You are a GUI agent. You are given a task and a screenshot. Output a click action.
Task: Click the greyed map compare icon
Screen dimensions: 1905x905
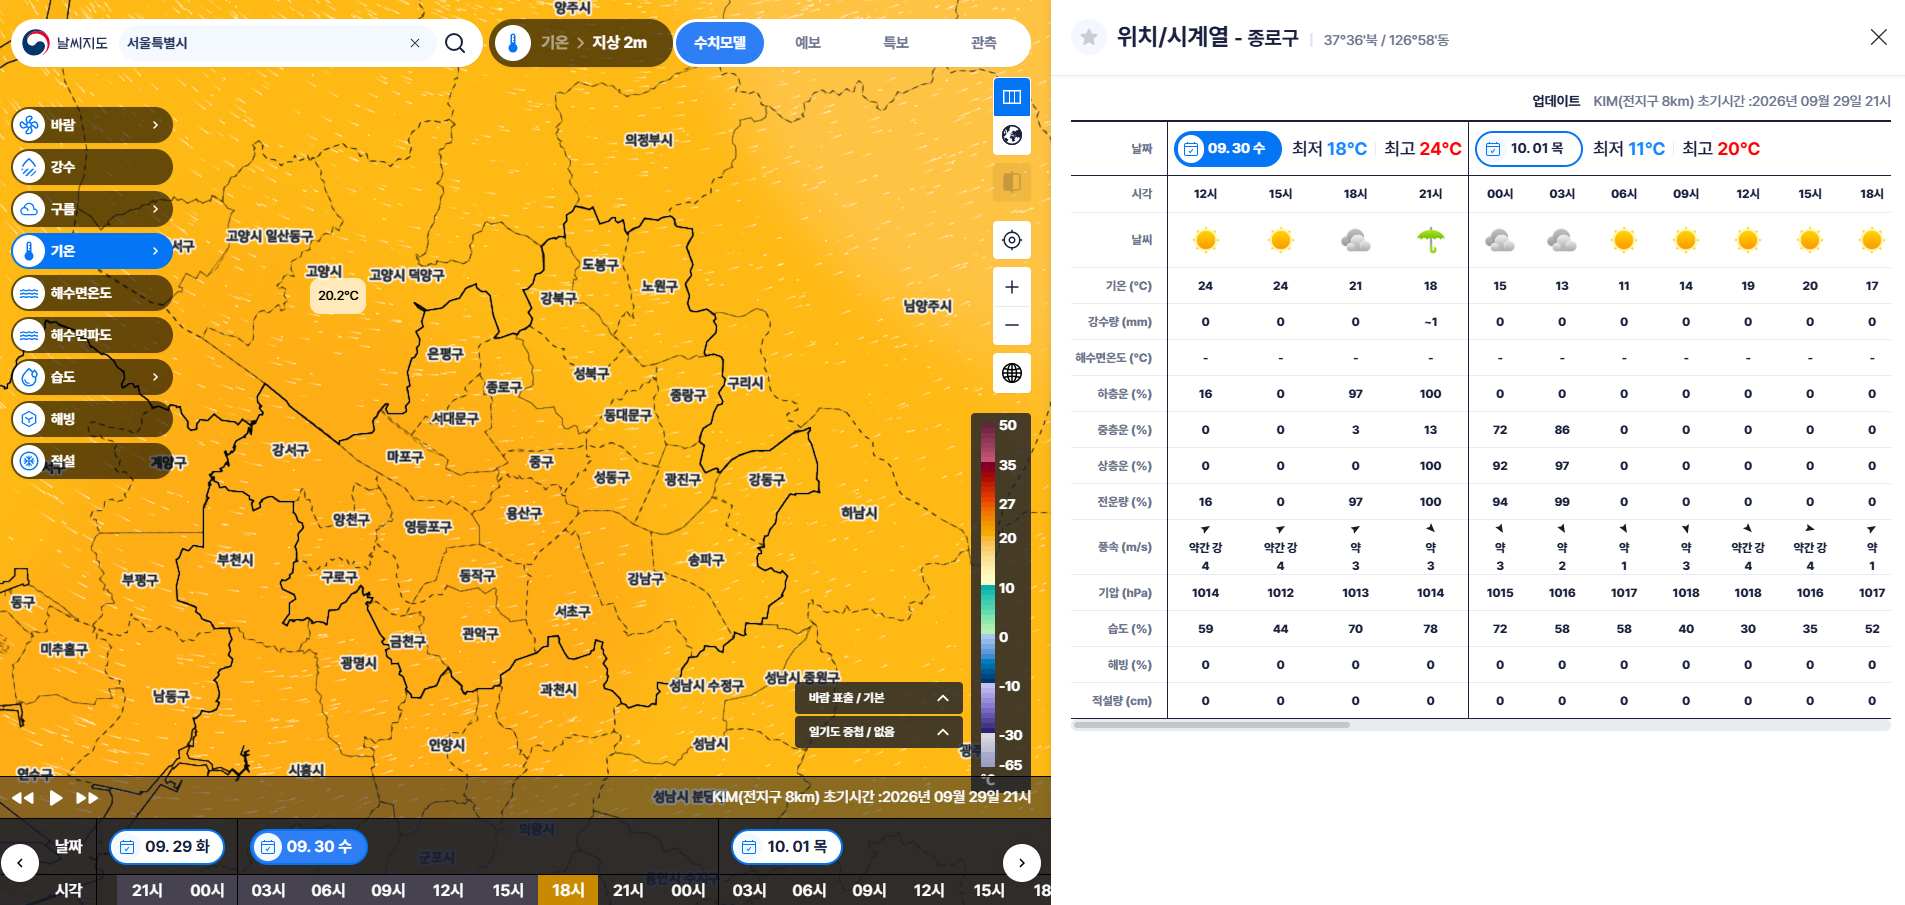[x=1012, y=182]
